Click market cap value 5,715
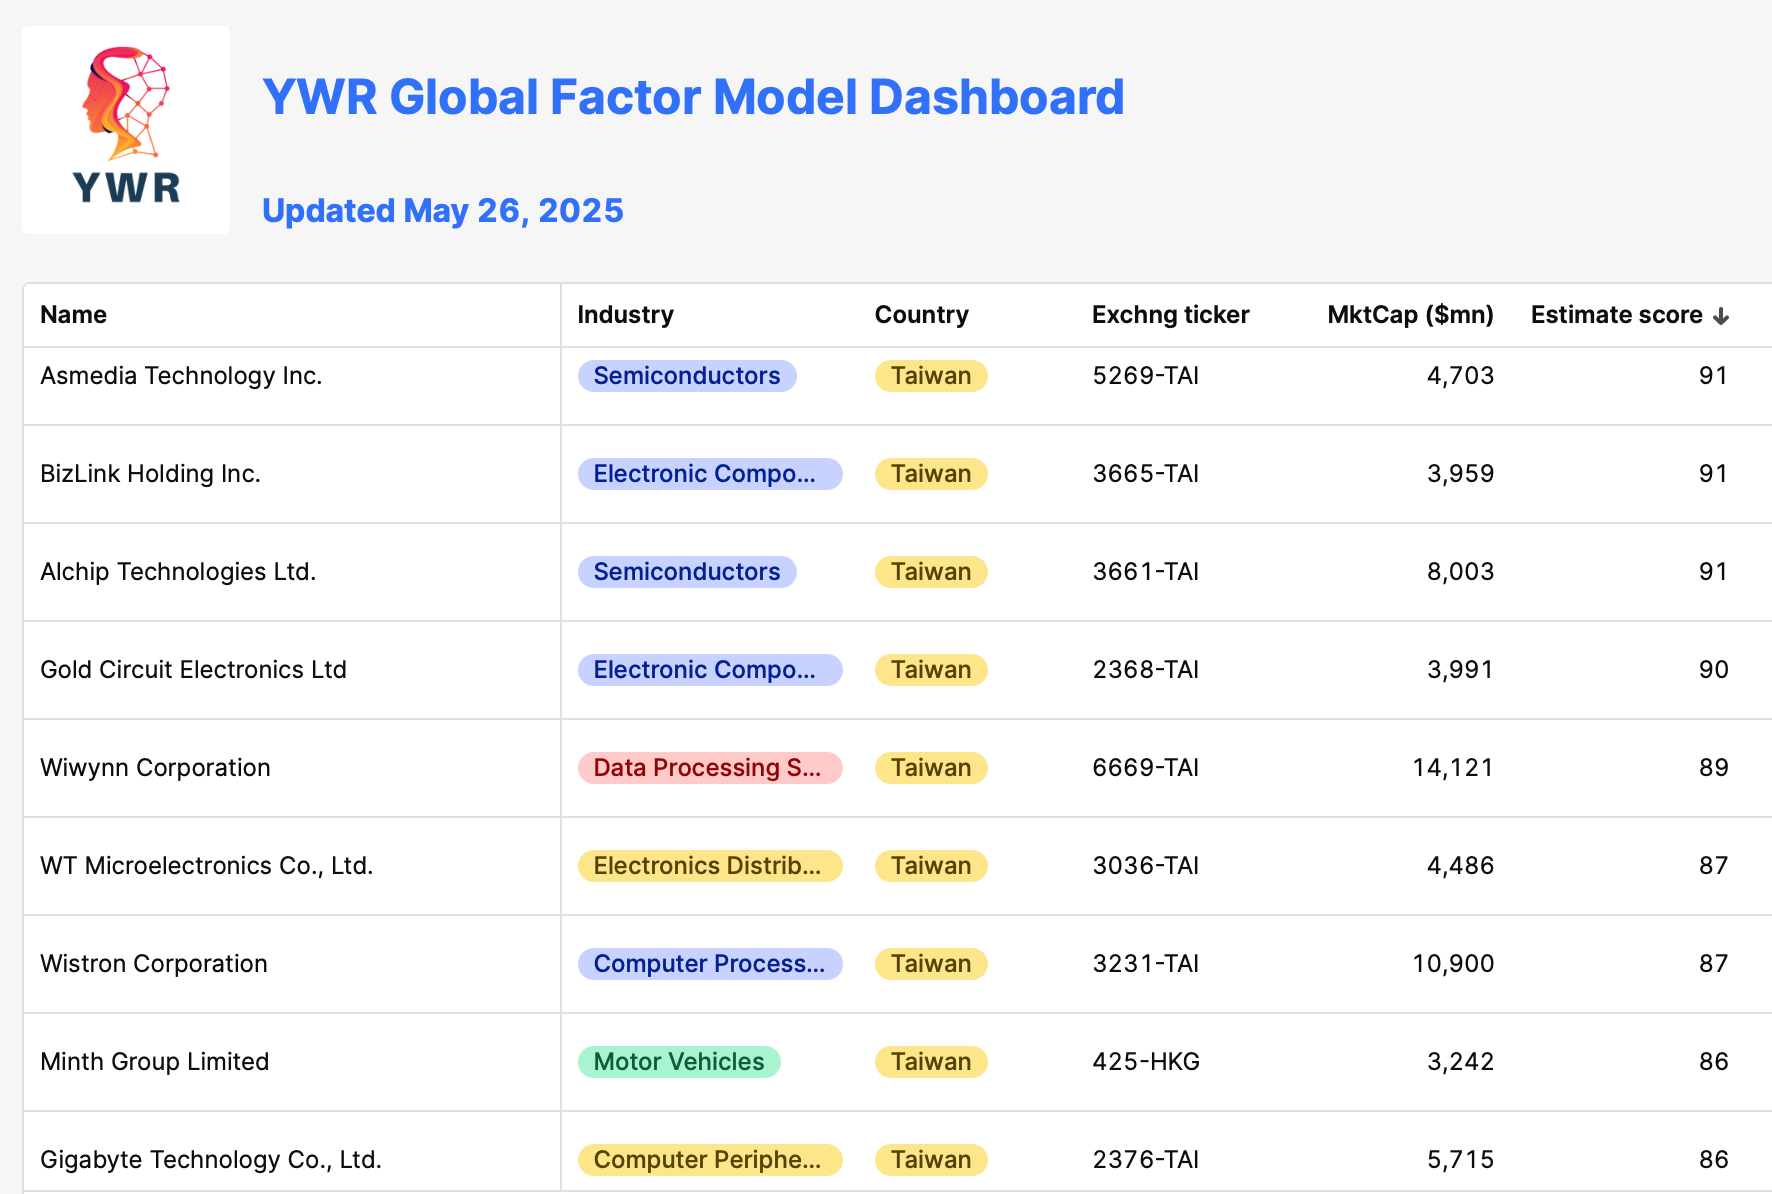 click(1460, 1160)
